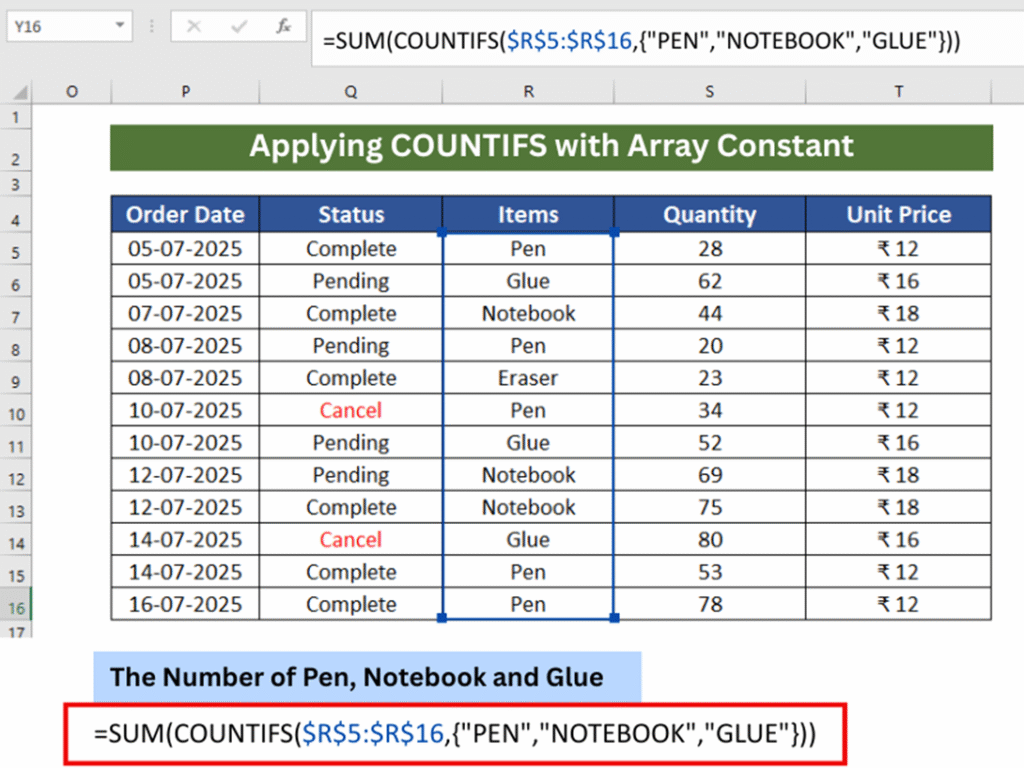Click the 'Unit Price' header cell
Image resolution: width=1024 pixels, height=768 pixels.
coord(899,214)
